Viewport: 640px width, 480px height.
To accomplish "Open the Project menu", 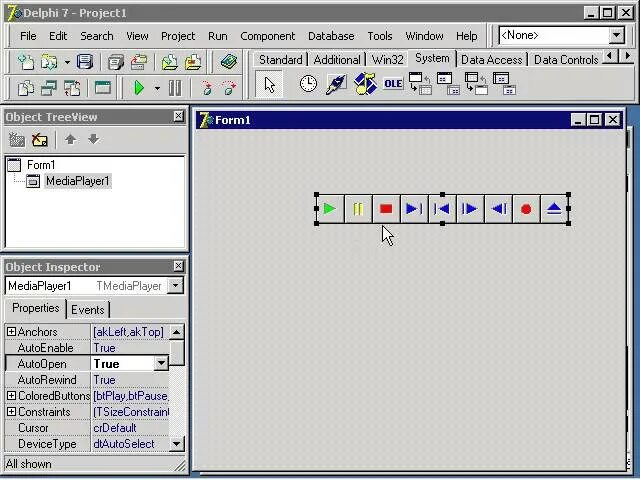I will (178, 36).
